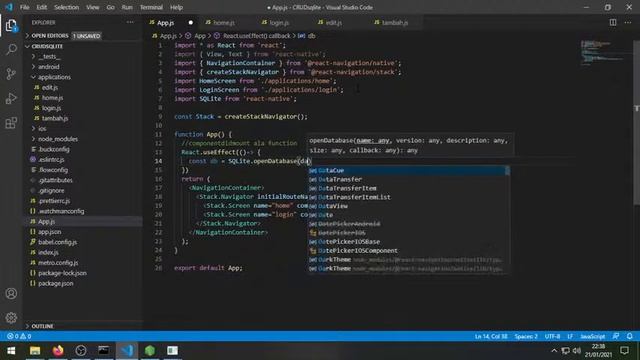Image resolution: width=640 pixels, height=360 pixels.
Task: Open Firefox from the taskbar
Action: coord(58,351)
